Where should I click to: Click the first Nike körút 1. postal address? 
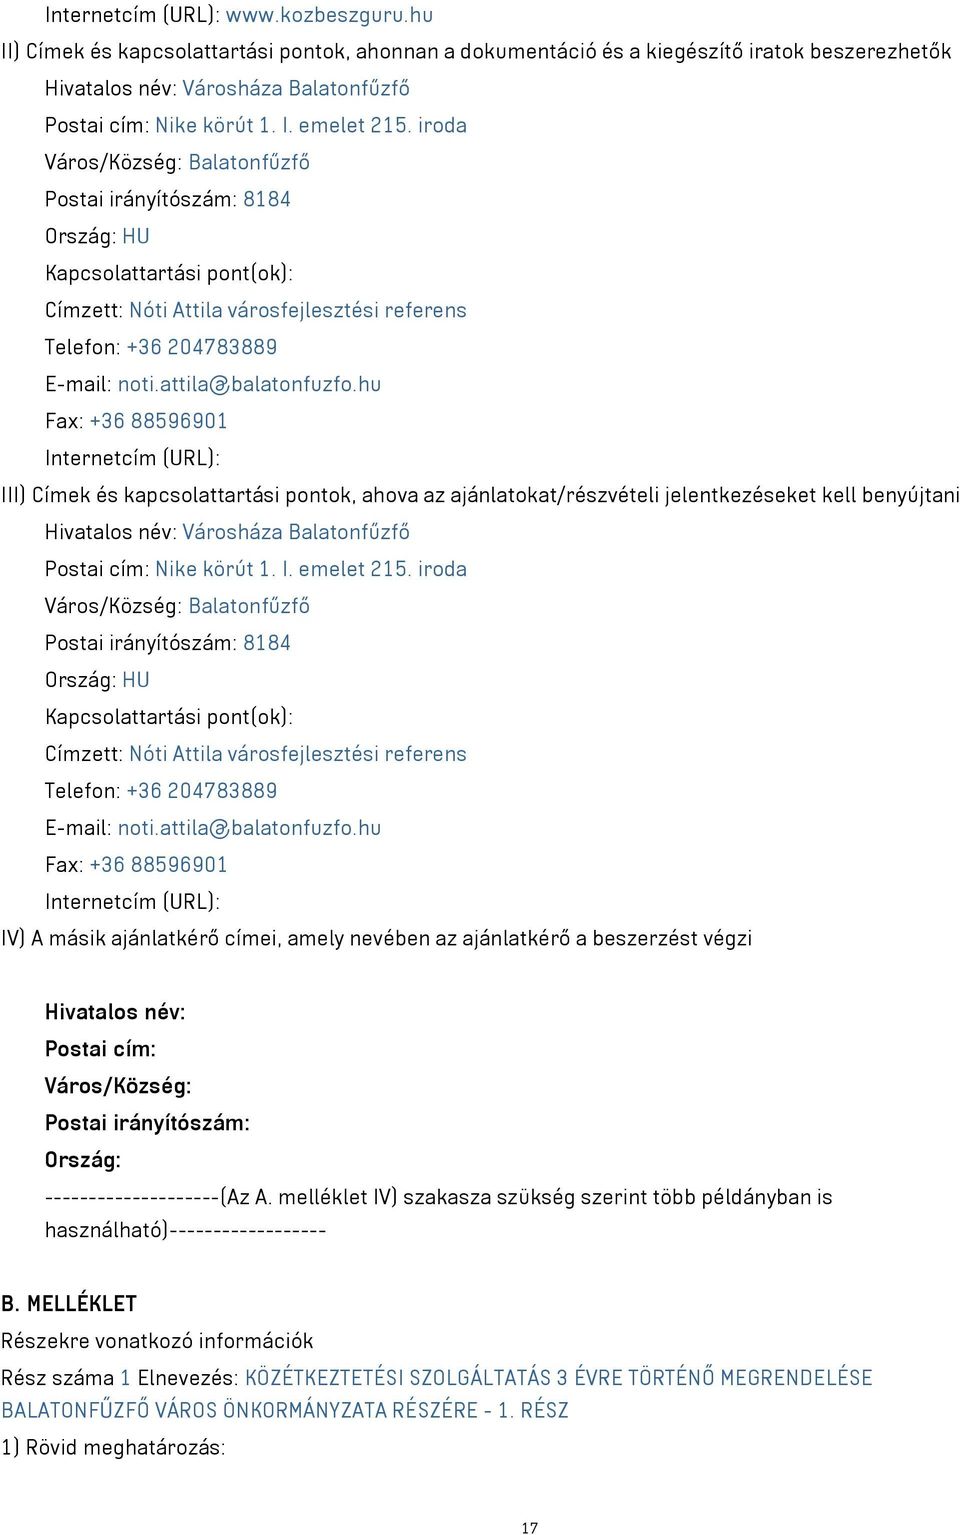coord(311,125)
